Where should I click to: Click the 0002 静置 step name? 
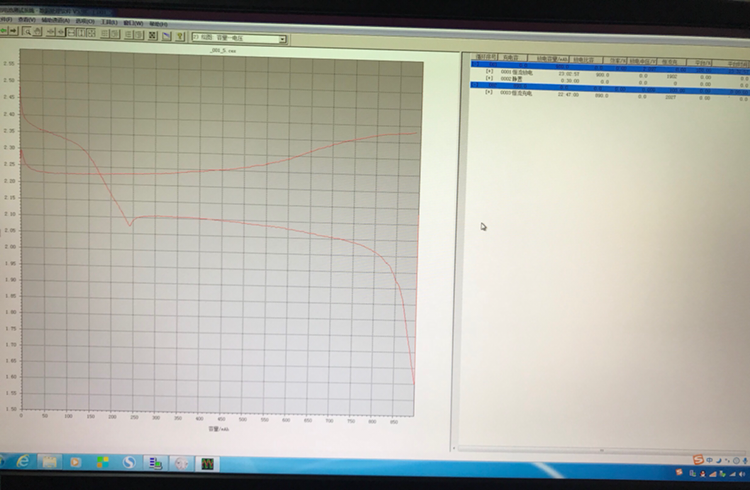(511, 78)
